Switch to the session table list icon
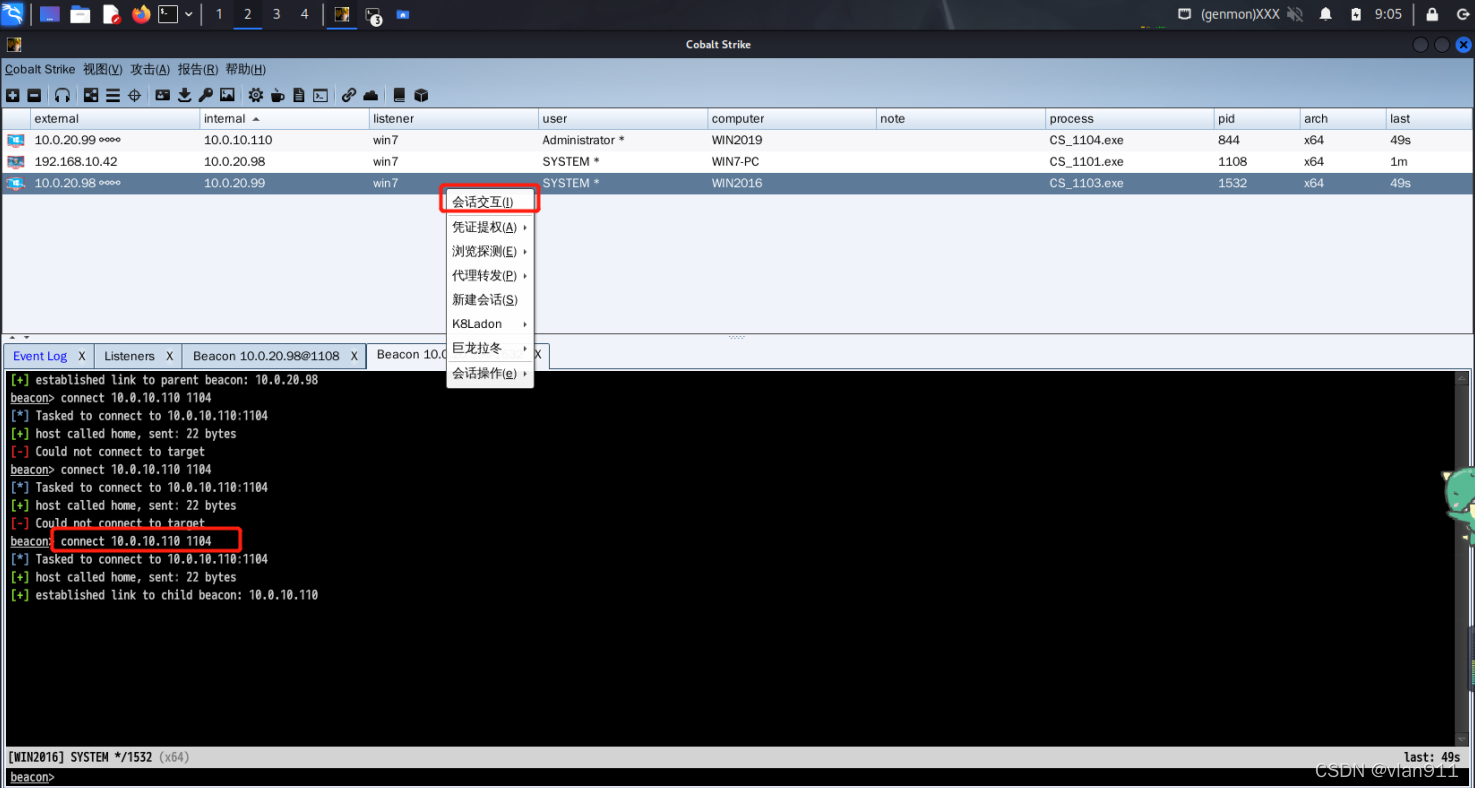 point(113,95)
